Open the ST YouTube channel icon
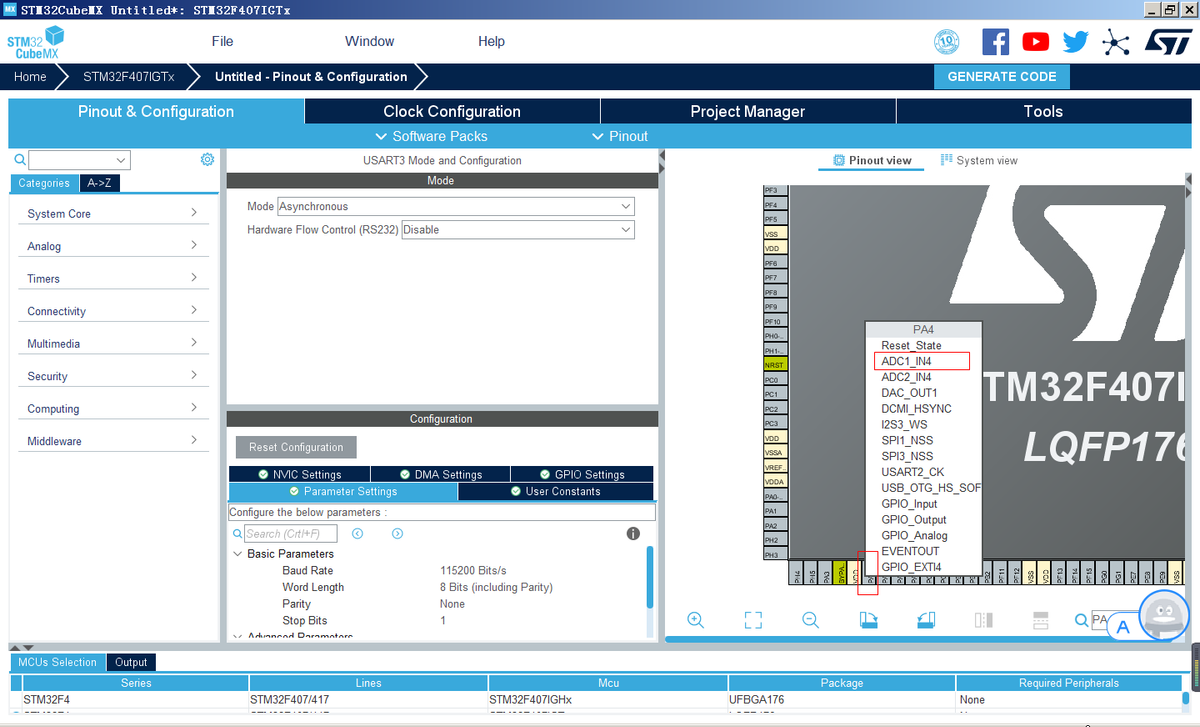This screenshot has width=1200, height=727. click(1036, 41)
